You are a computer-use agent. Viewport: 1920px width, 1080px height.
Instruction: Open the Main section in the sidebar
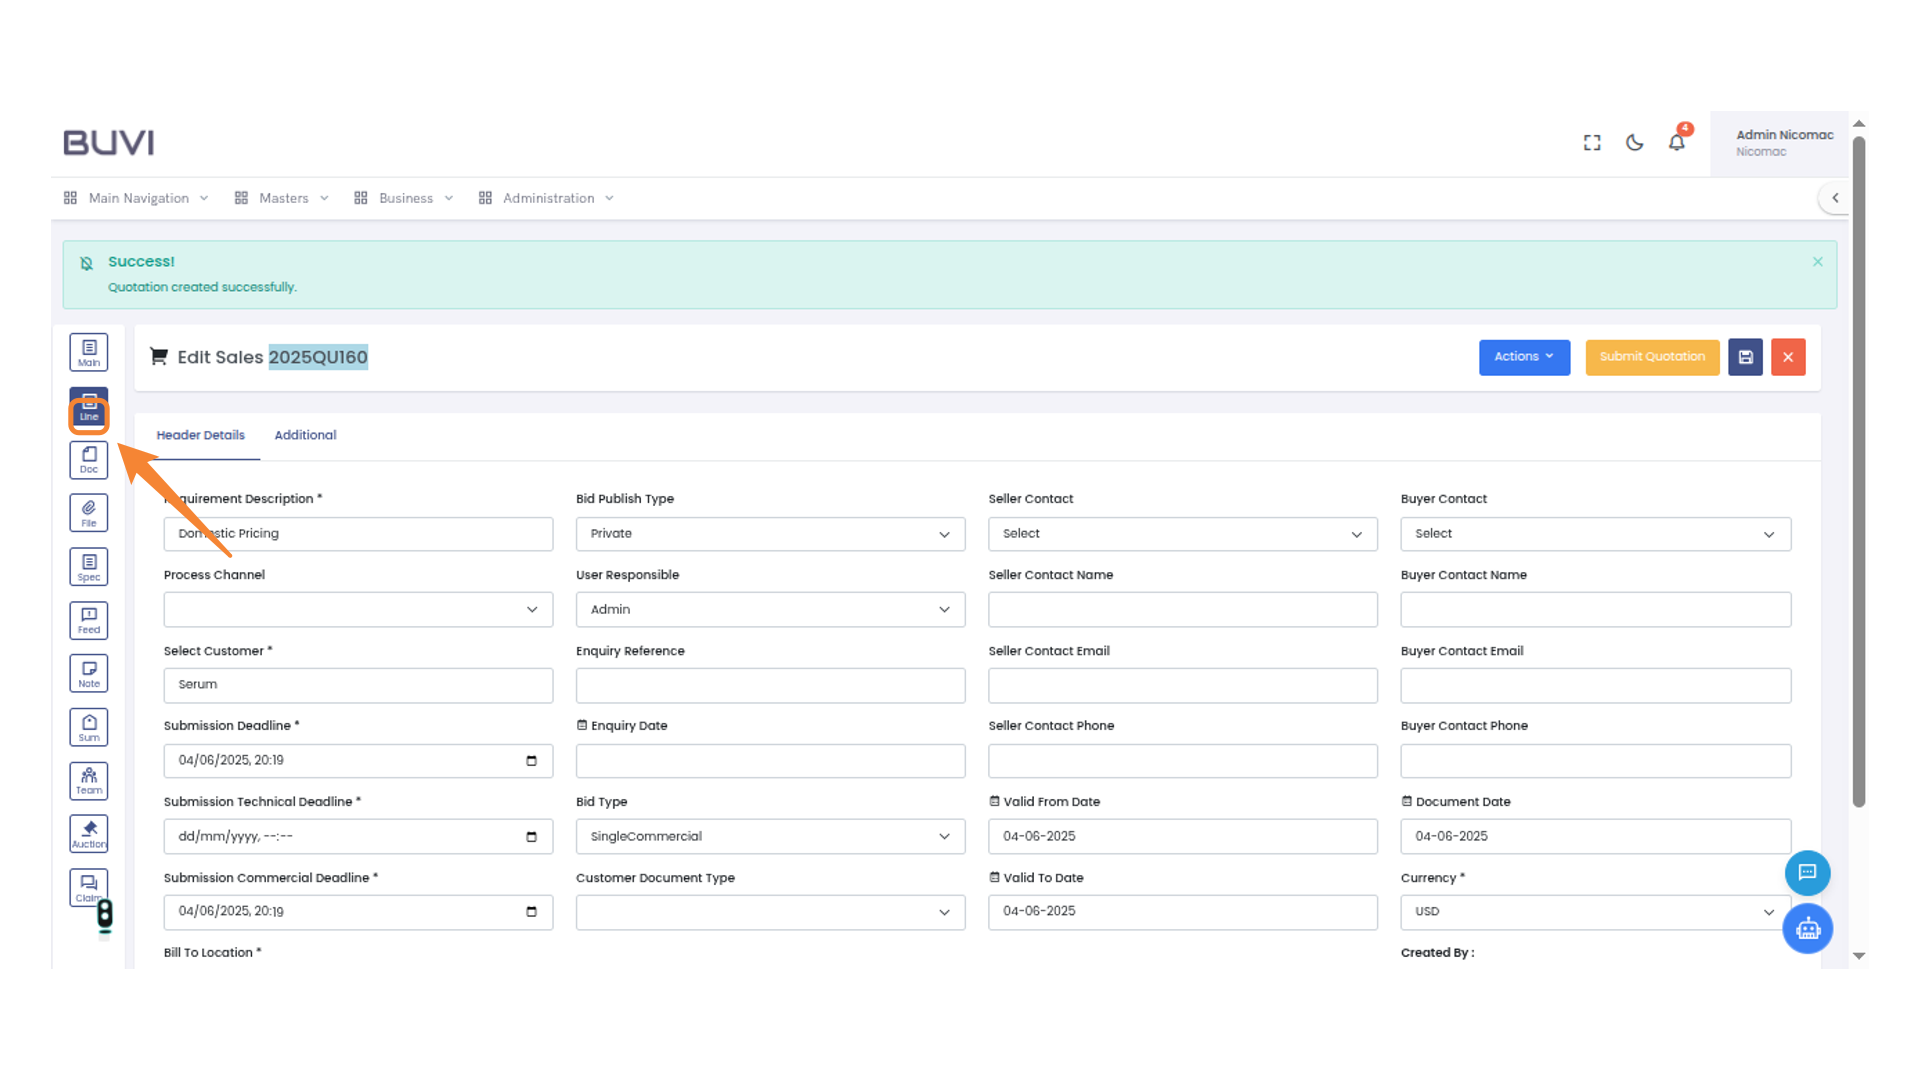click(88, 352)
